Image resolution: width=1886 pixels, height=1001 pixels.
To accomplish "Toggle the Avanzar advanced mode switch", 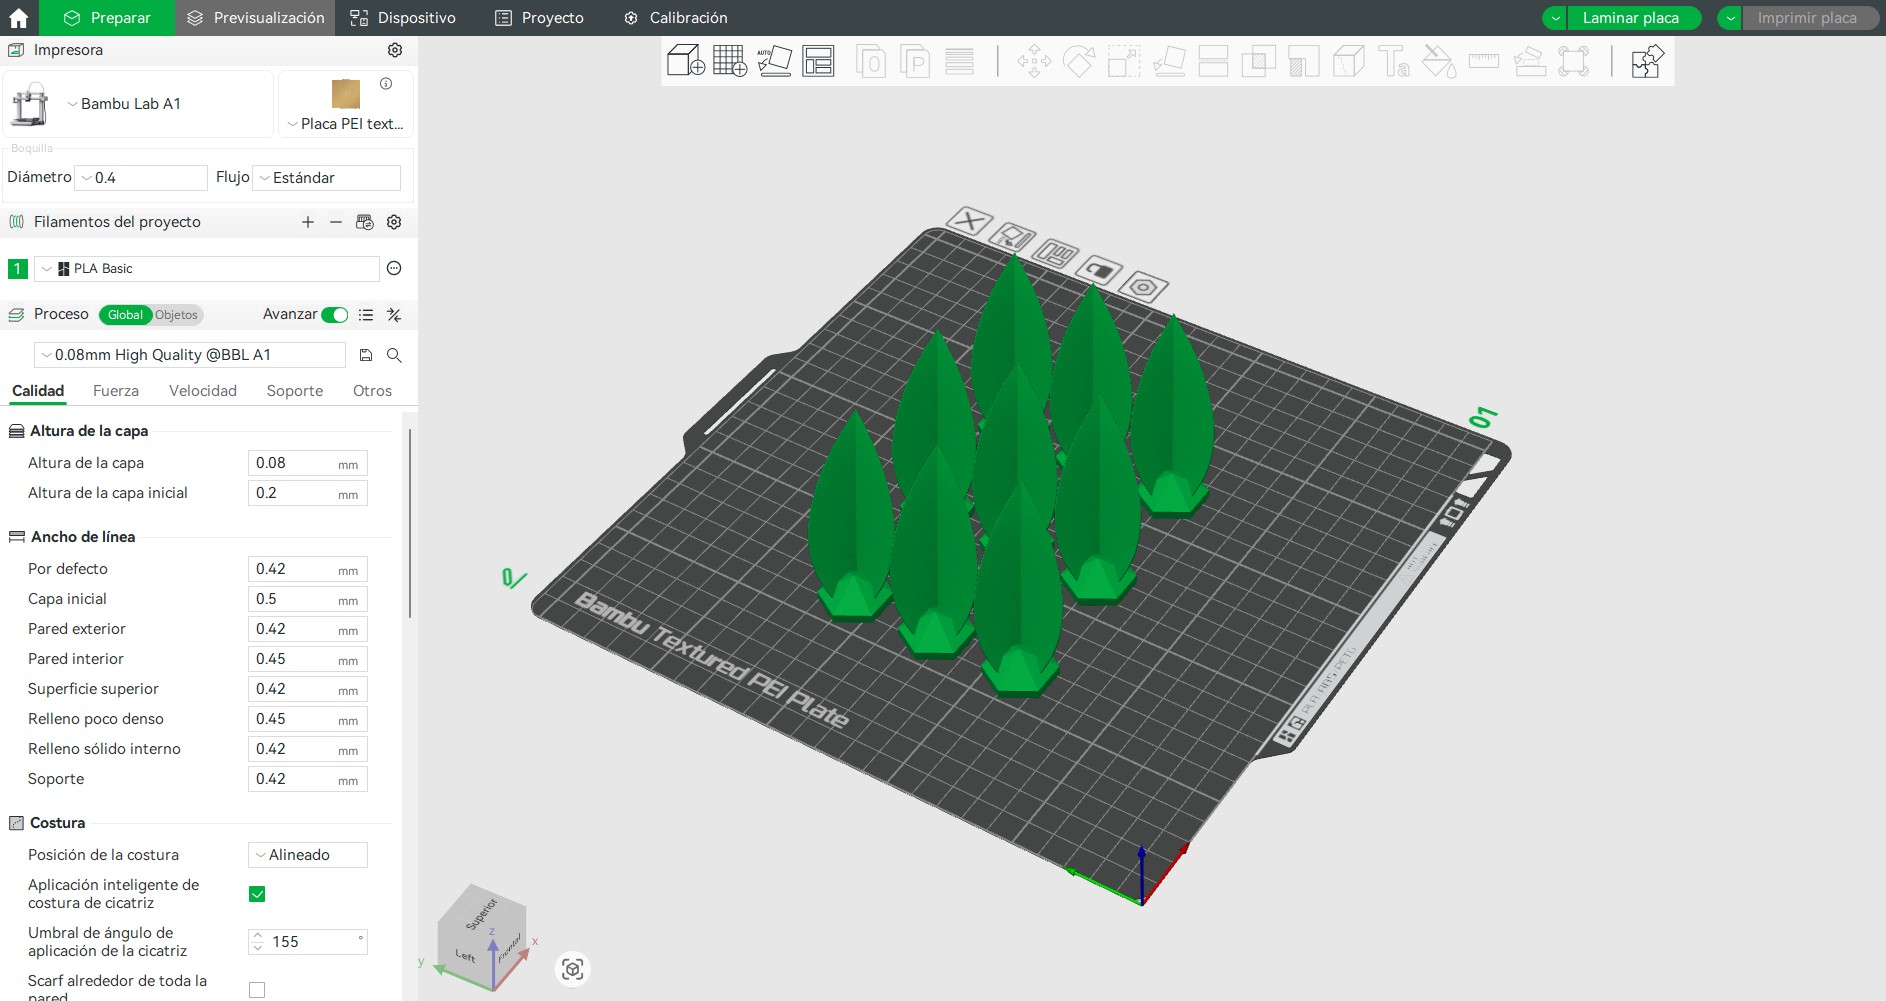I will tap(335, 315).
